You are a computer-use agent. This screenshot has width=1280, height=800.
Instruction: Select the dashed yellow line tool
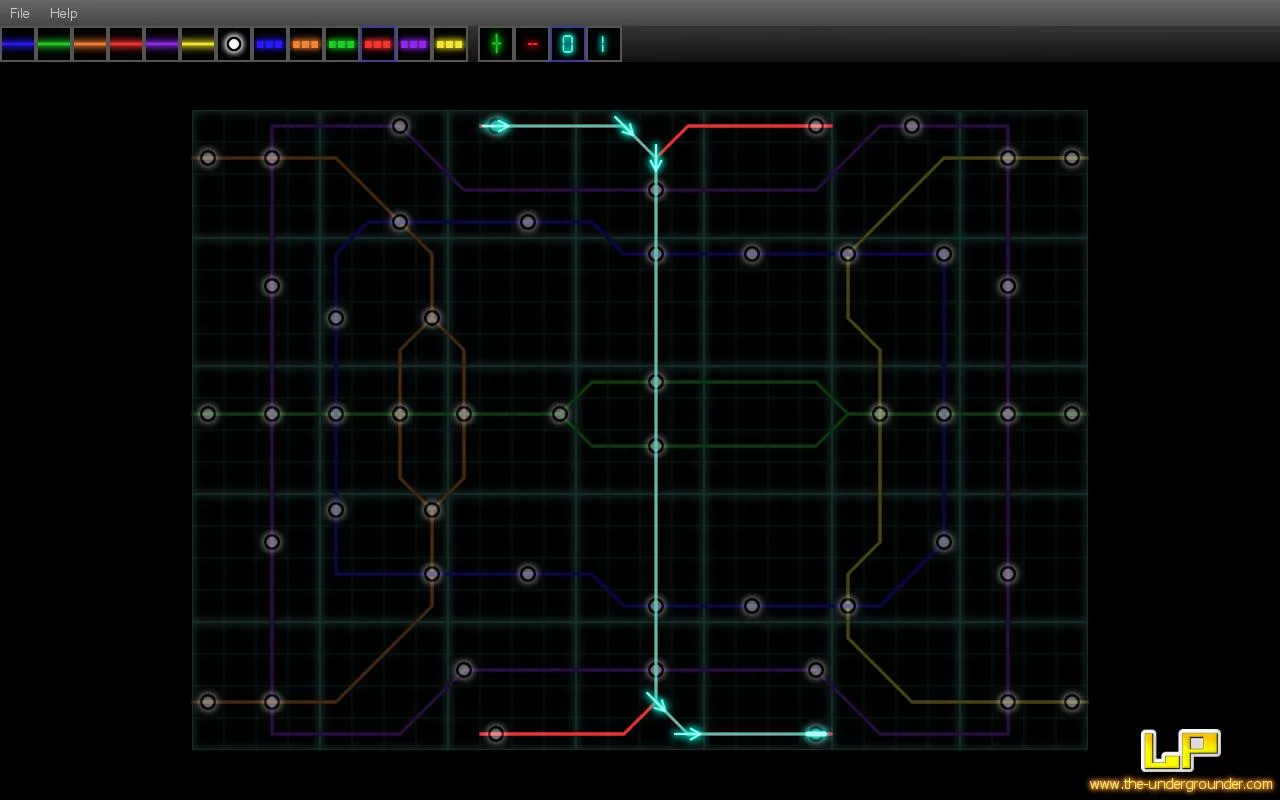[450, 44]
